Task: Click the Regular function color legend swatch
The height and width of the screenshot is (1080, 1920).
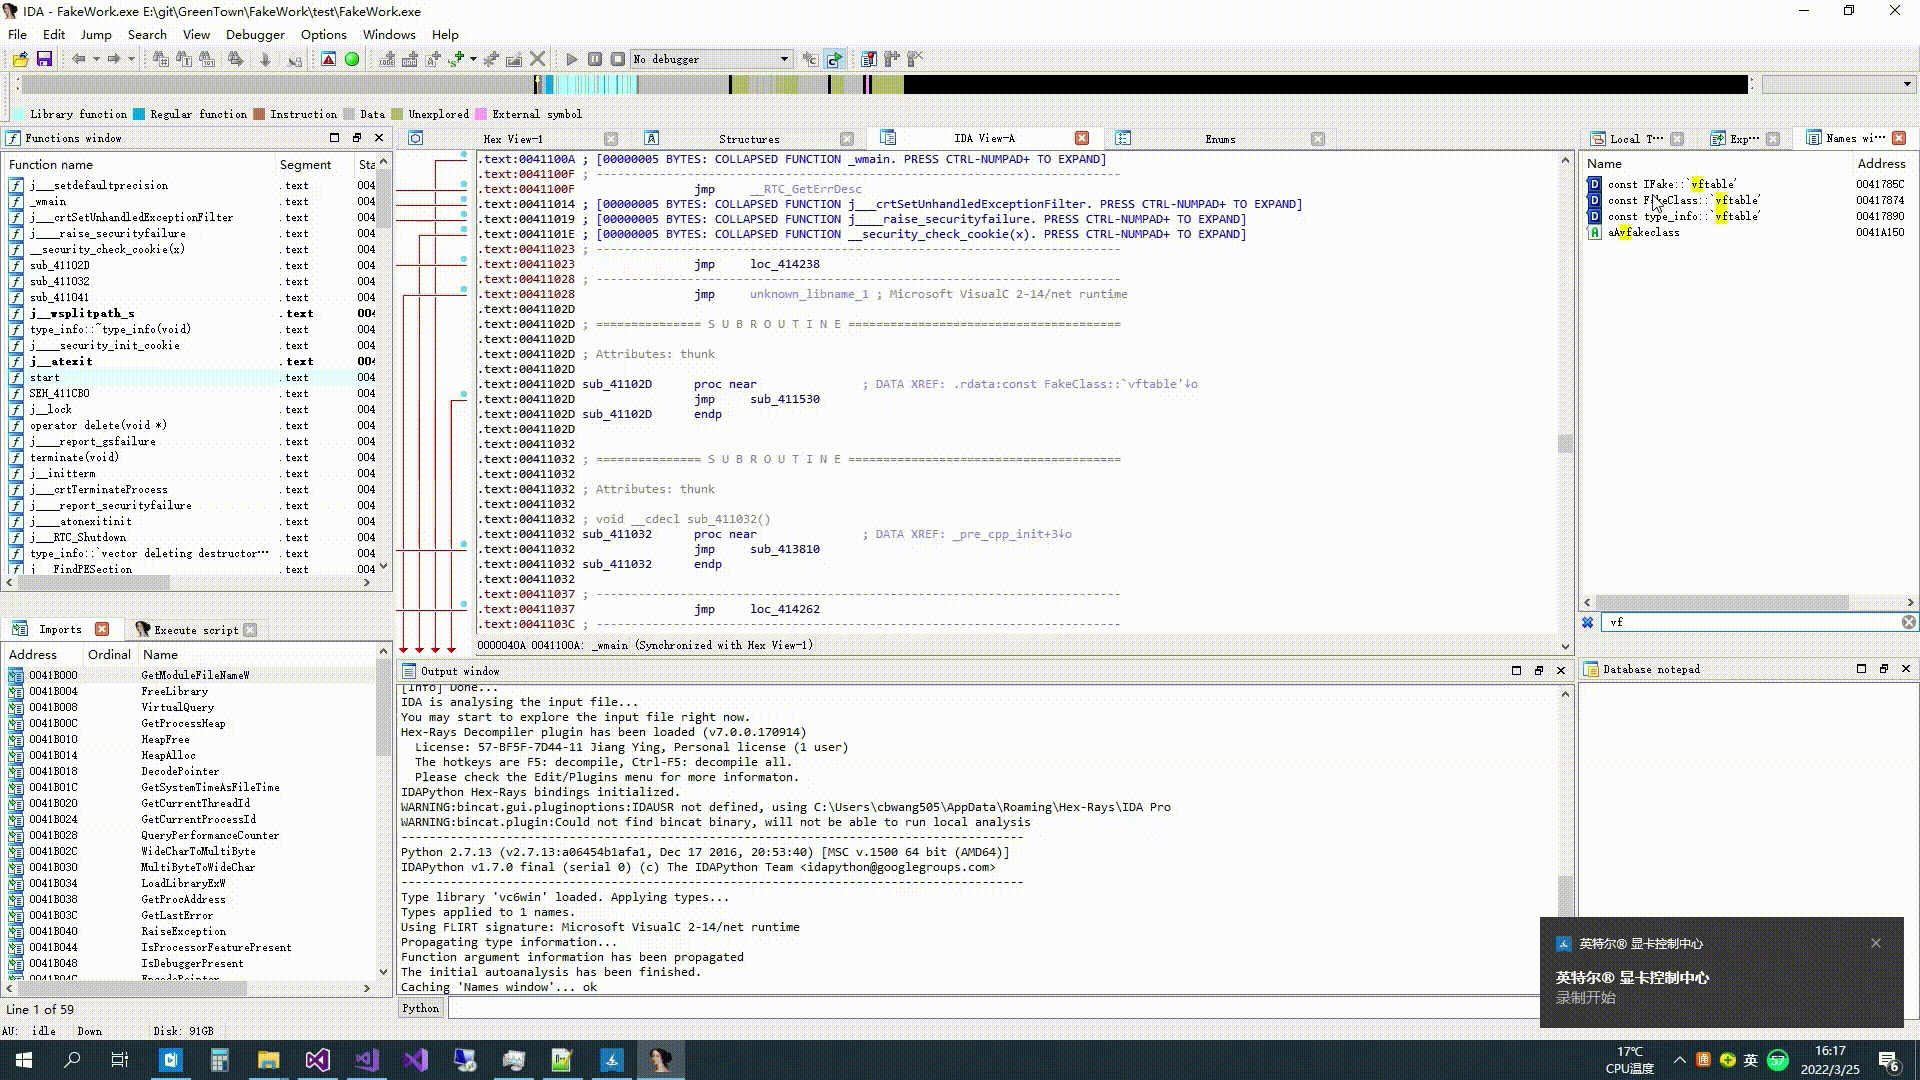Action: click(139, 114)
